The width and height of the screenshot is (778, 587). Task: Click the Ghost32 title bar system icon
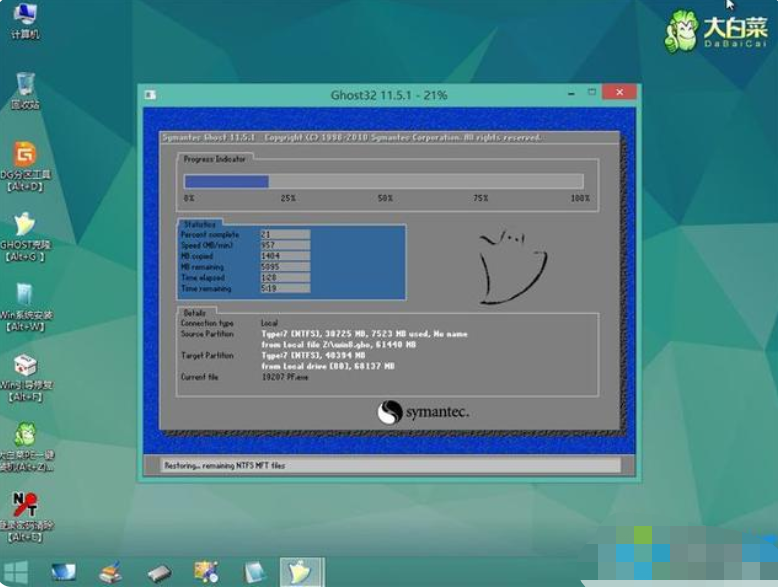pyautogui.click(x=150, y=95)
